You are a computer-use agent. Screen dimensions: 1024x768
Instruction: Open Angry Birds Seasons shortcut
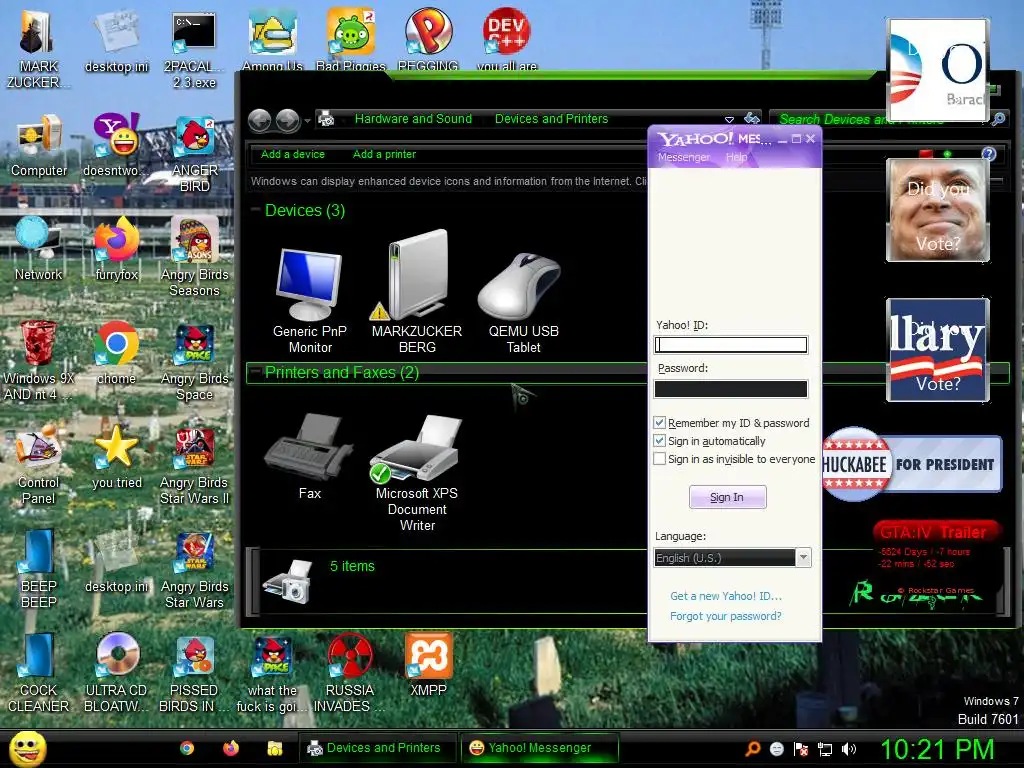tap(194, 257)
